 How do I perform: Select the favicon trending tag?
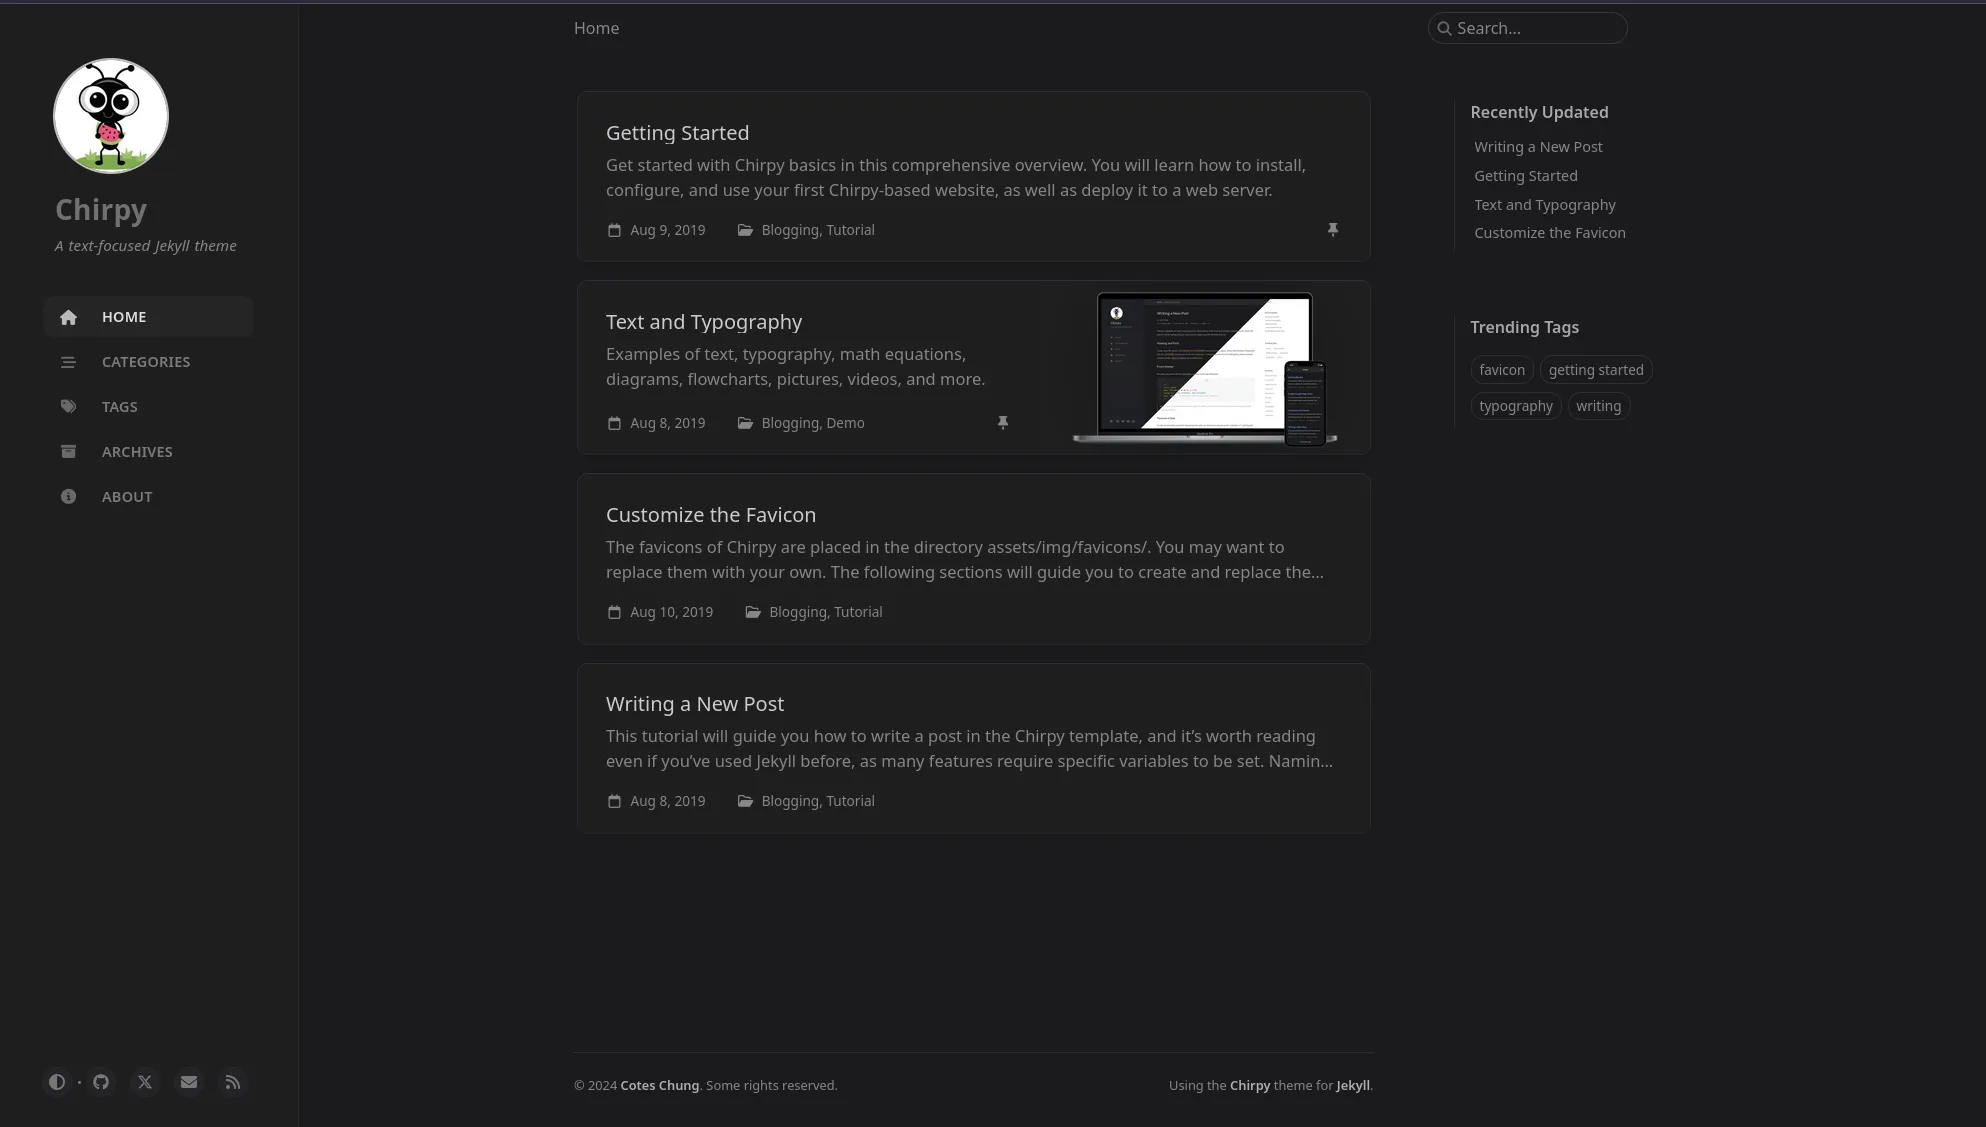tap(1502, 369)
